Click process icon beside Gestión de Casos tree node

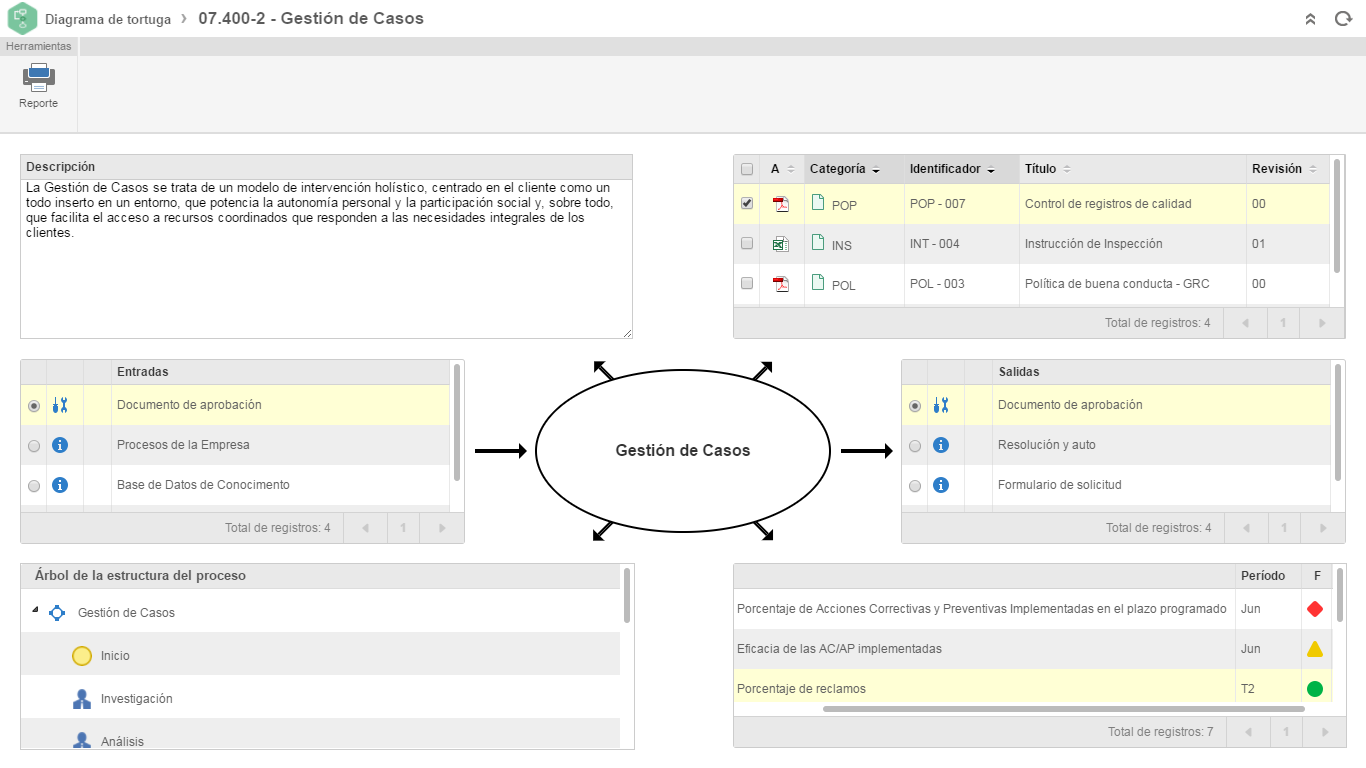(x=57, y=613)
